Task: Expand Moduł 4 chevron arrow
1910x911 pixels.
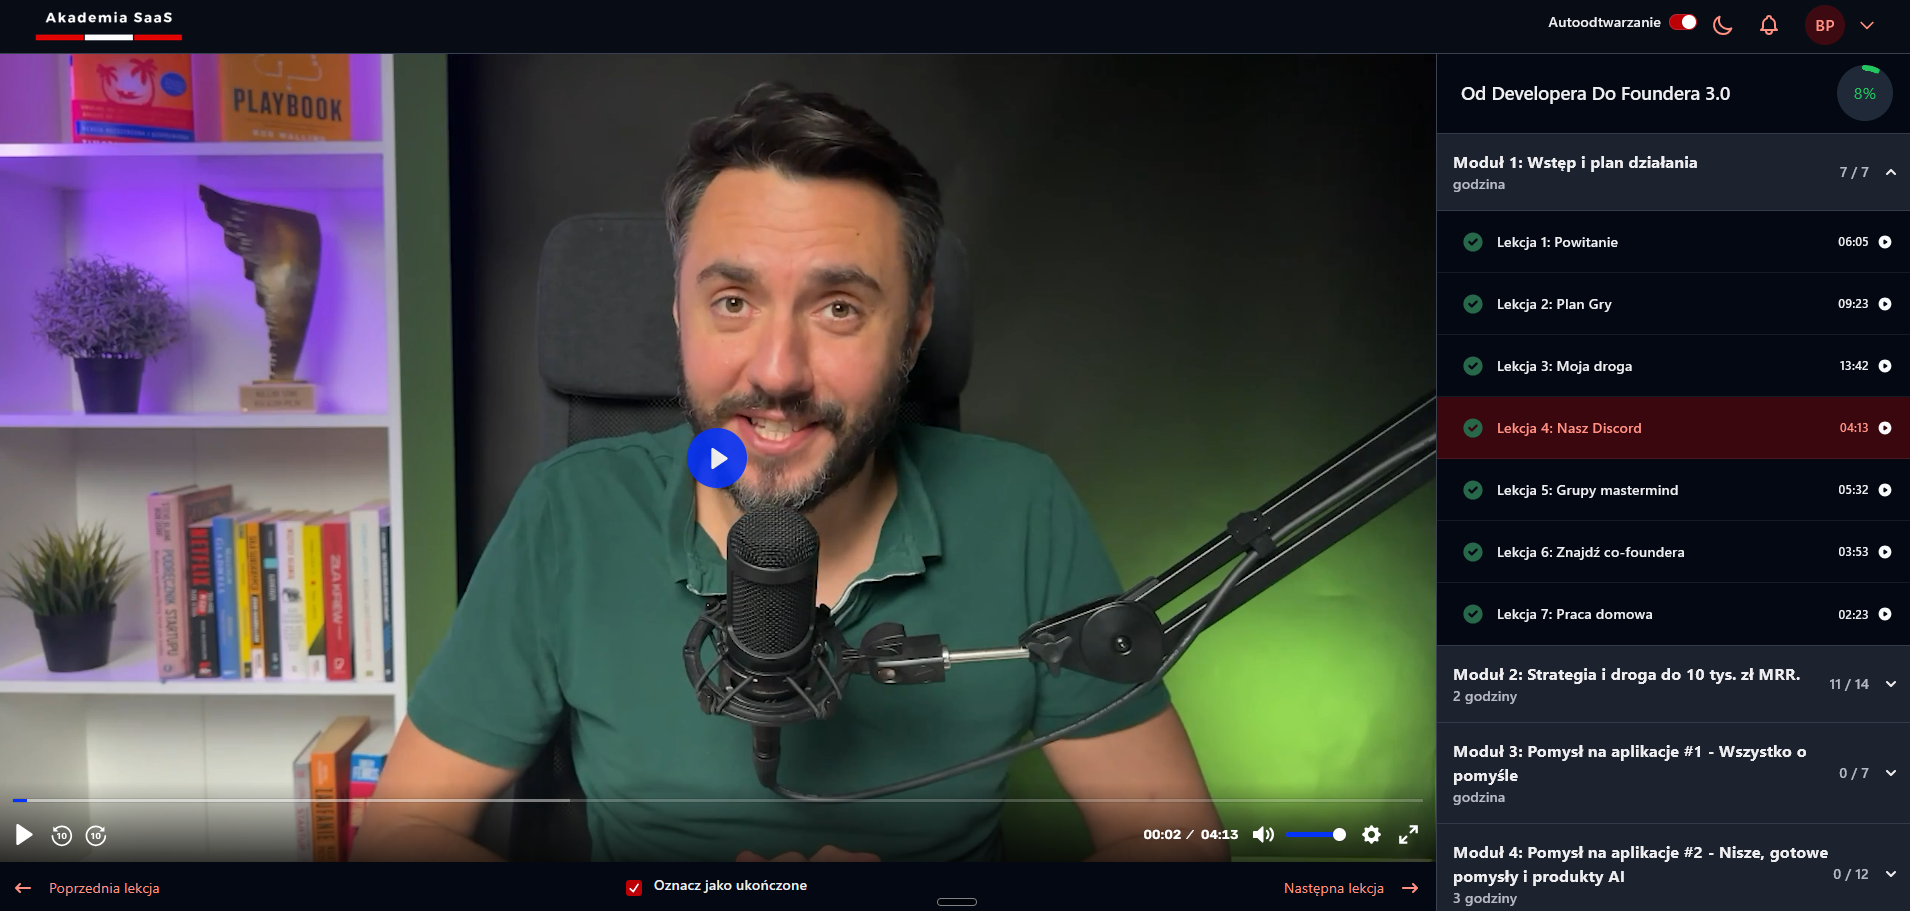Action: point(1891,874)
